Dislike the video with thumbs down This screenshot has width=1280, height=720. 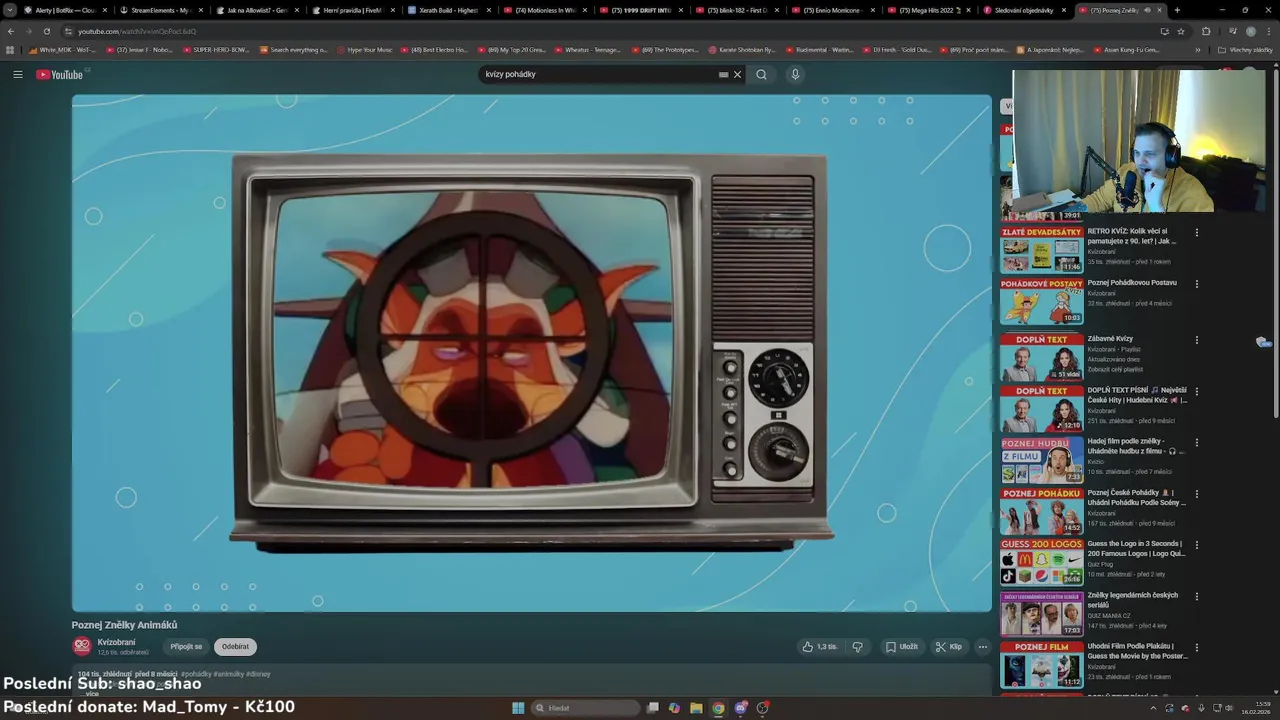click(858, 647)
